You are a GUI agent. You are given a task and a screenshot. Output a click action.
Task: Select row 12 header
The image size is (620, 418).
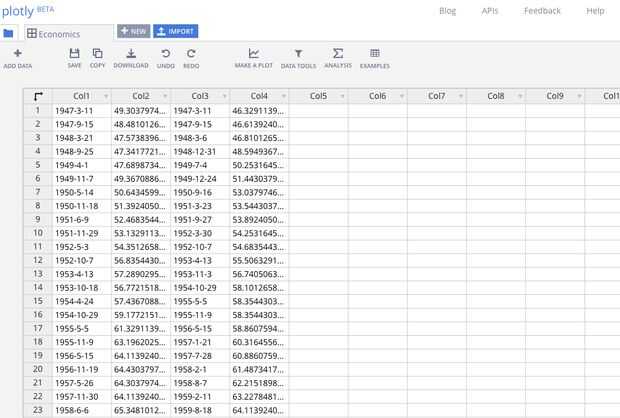coord(38,260)
